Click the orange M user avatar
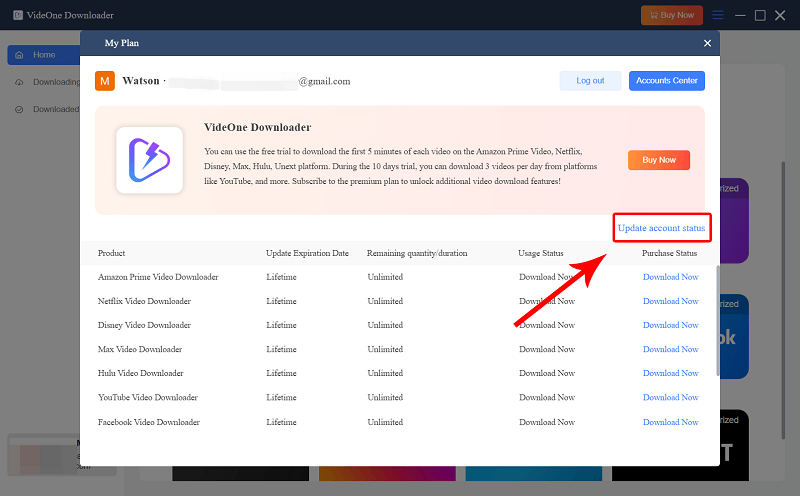800x496 pixels. click(105, 81)
